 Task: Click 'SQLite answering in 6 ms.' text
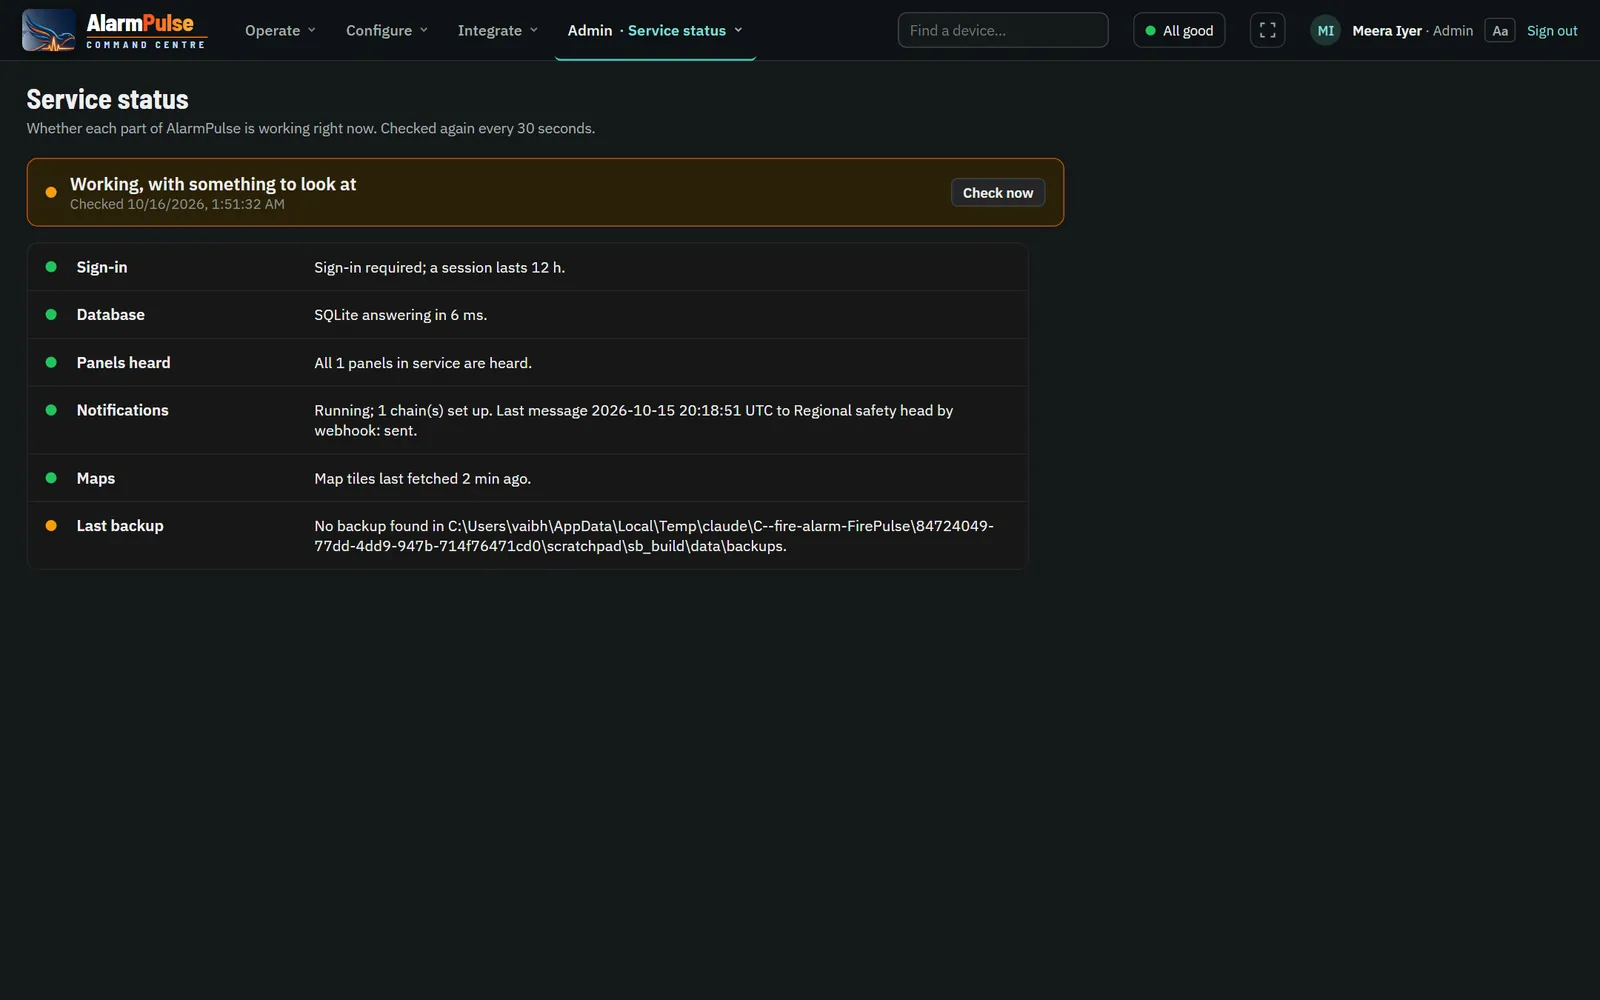coord(401,314)
